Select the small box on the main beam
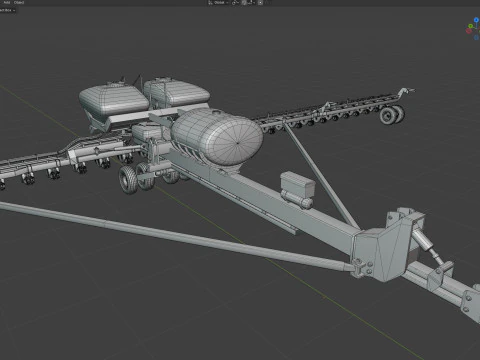This screenshot has width=480, height=360. (x=298, y=184)
